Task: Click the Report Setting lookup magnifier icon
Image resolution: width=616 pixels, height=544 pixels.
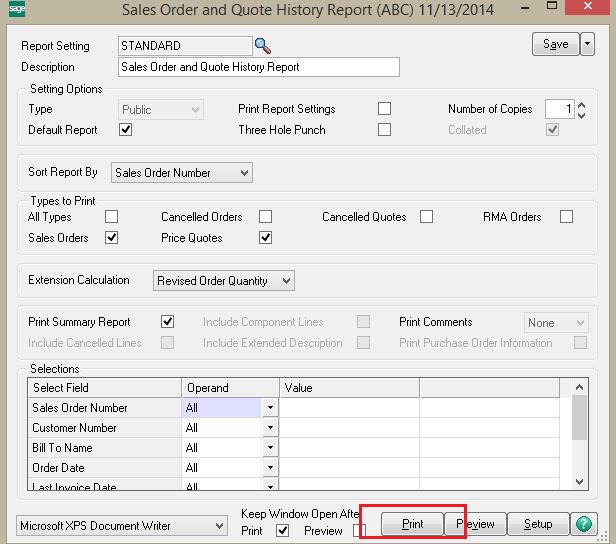Action: 263,45
